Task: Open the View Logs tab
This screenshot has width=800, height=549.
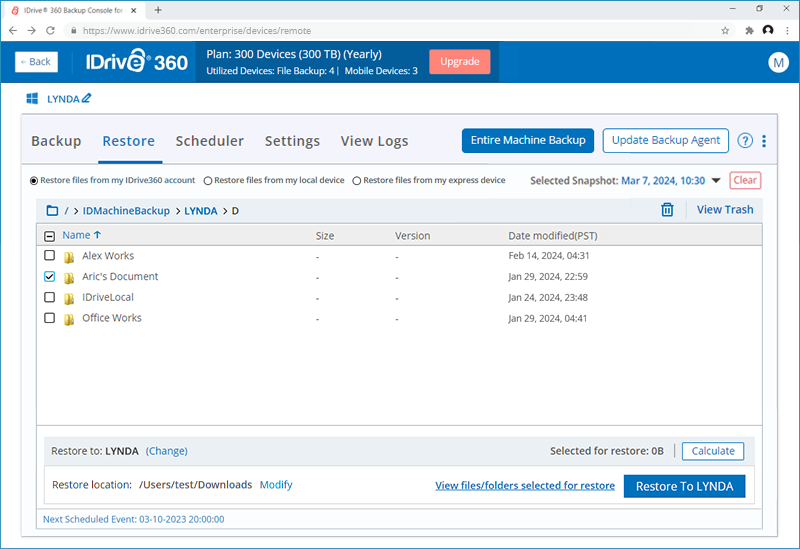Action: (x=374, y=141)
